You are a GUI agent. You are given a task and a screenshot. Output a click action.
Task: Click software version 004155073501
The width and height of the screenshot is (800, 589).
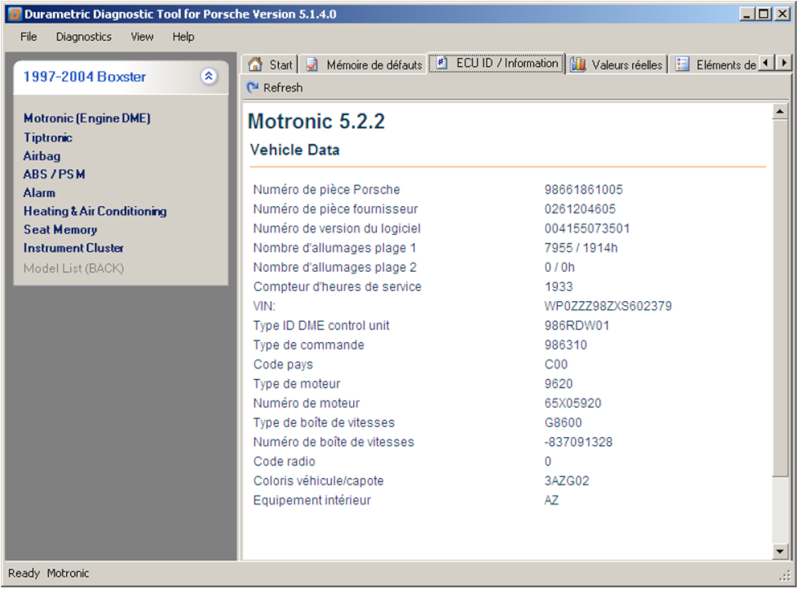point(587,229)
